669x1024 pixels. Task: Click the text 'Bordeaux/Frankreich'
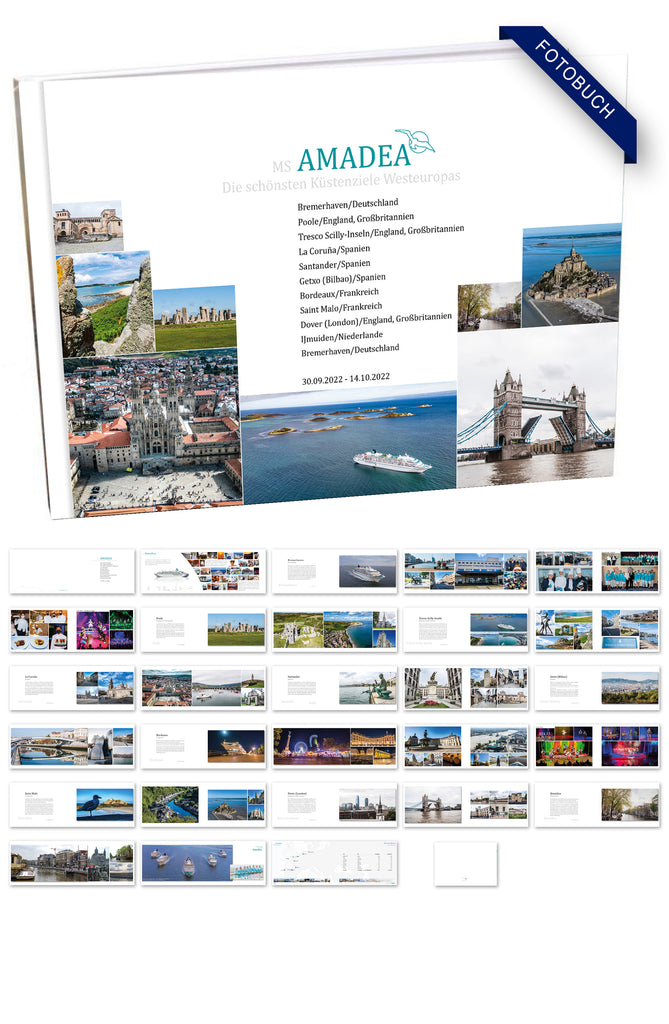pyautogui.click(x=339, y=293)
